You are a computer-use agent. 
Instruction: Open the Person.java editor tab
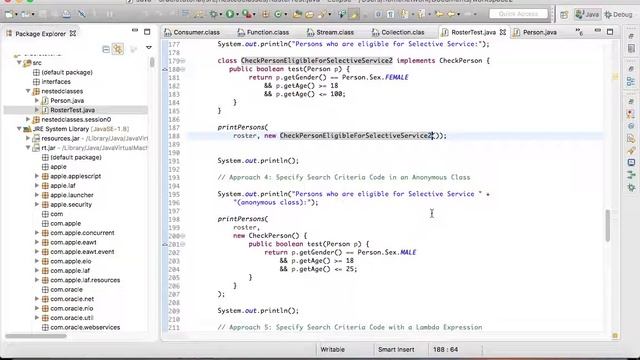point(535,32)
